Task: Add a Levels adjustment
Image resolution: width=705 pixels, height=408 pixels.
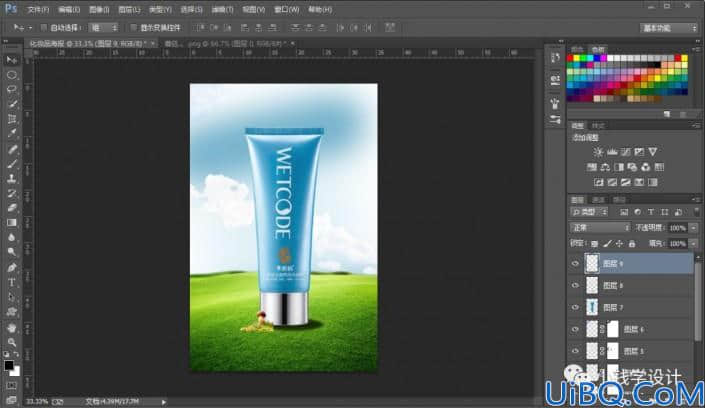Action: [612, 152]
